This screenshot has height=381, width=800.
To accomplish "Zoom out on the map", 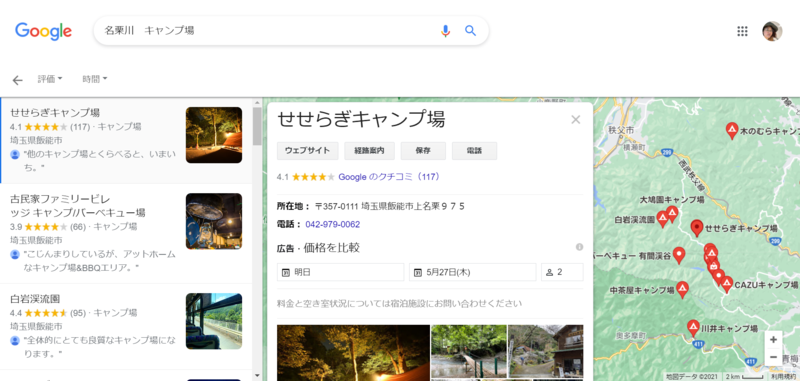I will pos(773,357).
